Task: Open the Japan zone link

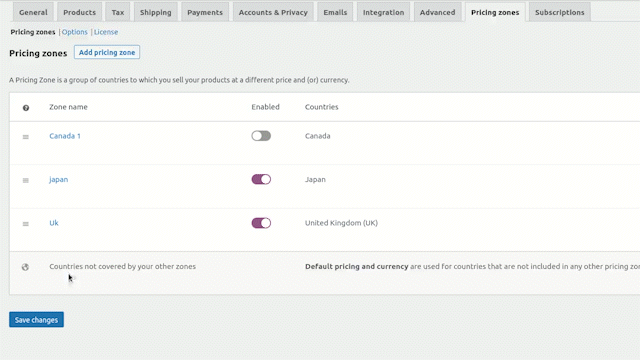Action: [58, 180]
